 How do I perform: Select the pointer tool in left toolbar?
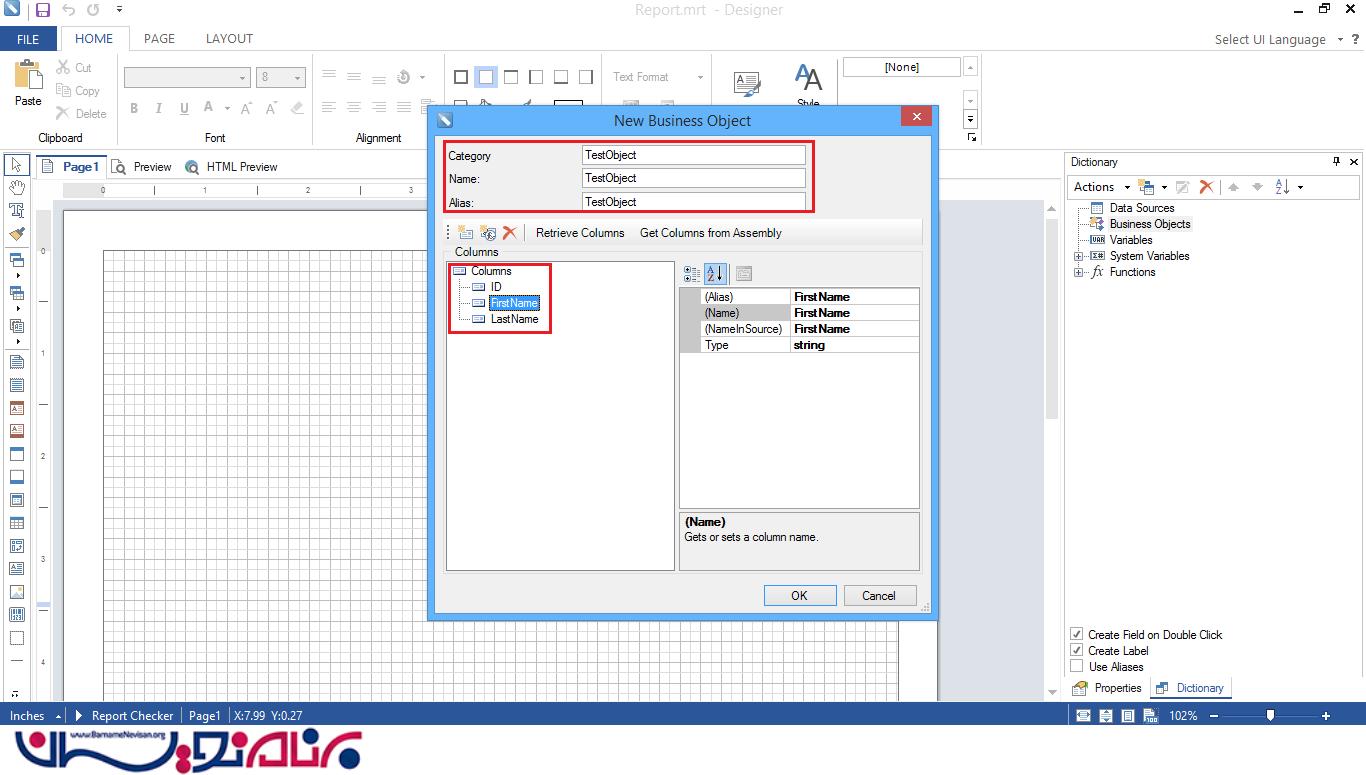[16, 165]
